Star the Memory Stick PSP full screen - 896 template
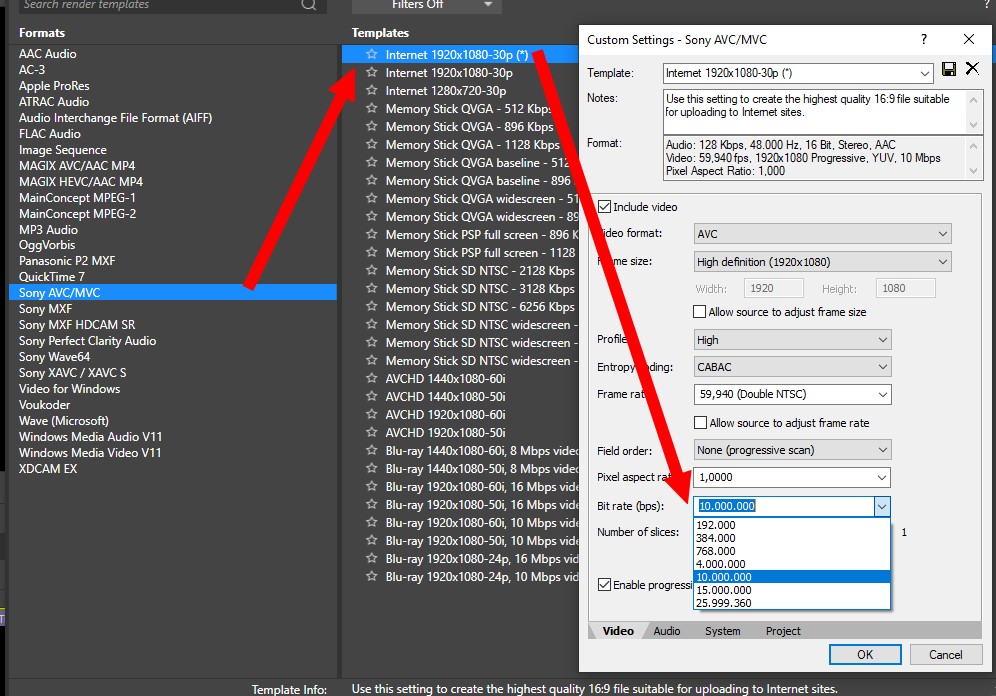The image size is (996, 696). pos(372,234)
